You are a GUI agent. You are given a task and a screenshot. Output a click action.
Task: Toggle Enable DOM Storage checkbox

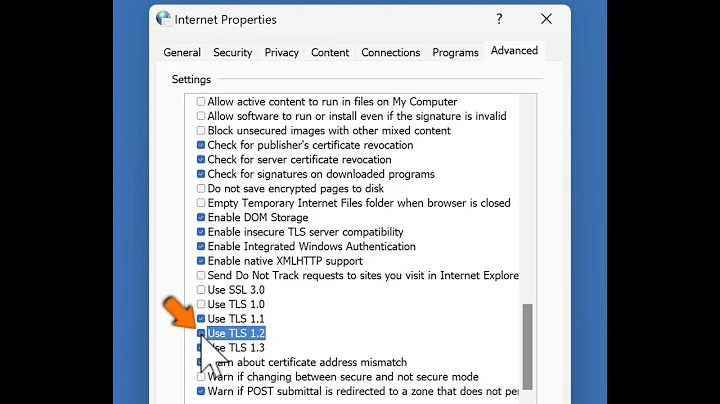tap(201, 217)
